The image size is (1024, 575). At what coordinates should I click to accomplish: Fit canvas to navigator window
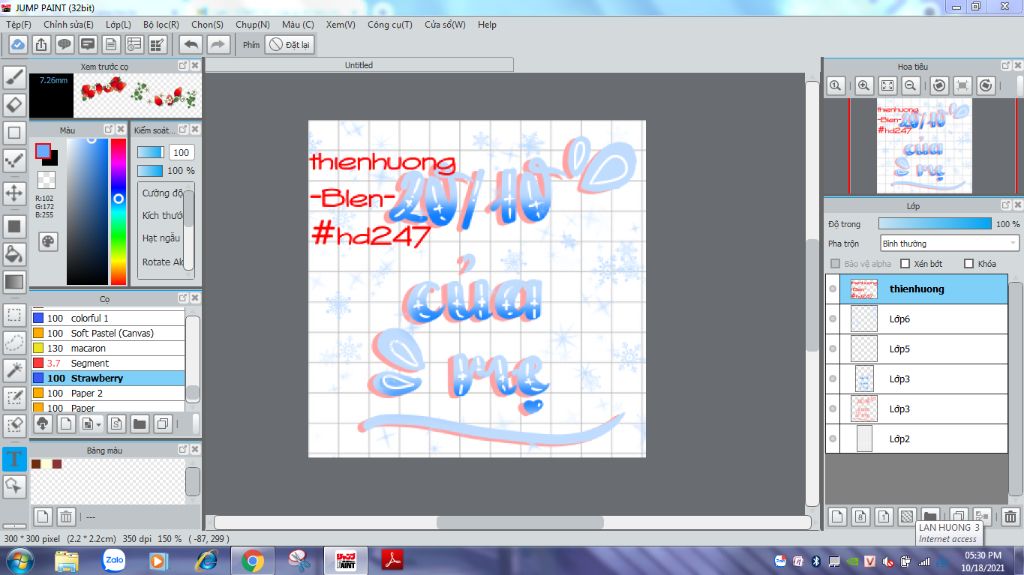point(887,86)
